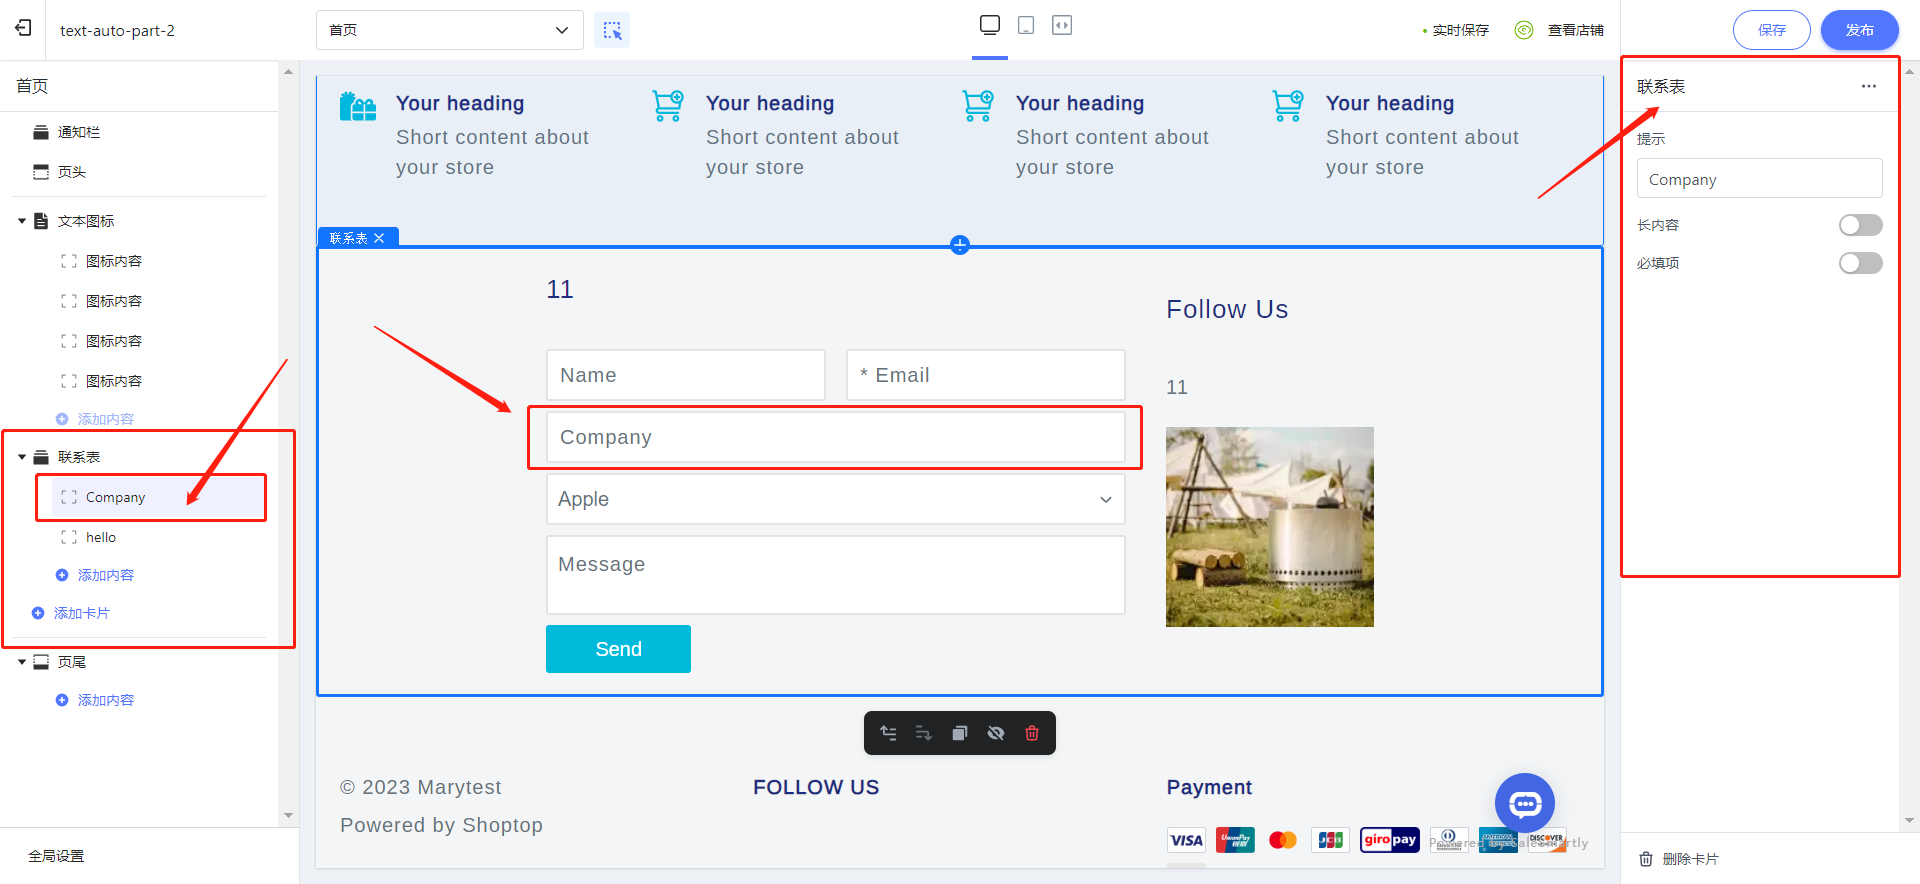This screenshot has height=884, width=1920.
Task: Click the 提示 Company input field
Action: (x=1760, y=179)
